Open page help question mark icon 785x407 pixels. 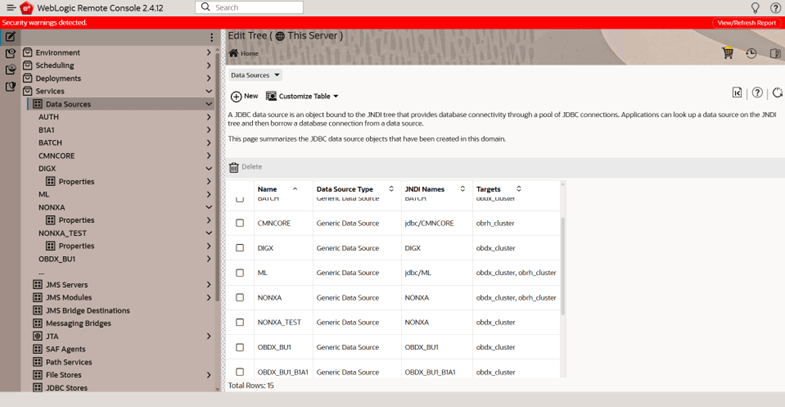point(757,93)
